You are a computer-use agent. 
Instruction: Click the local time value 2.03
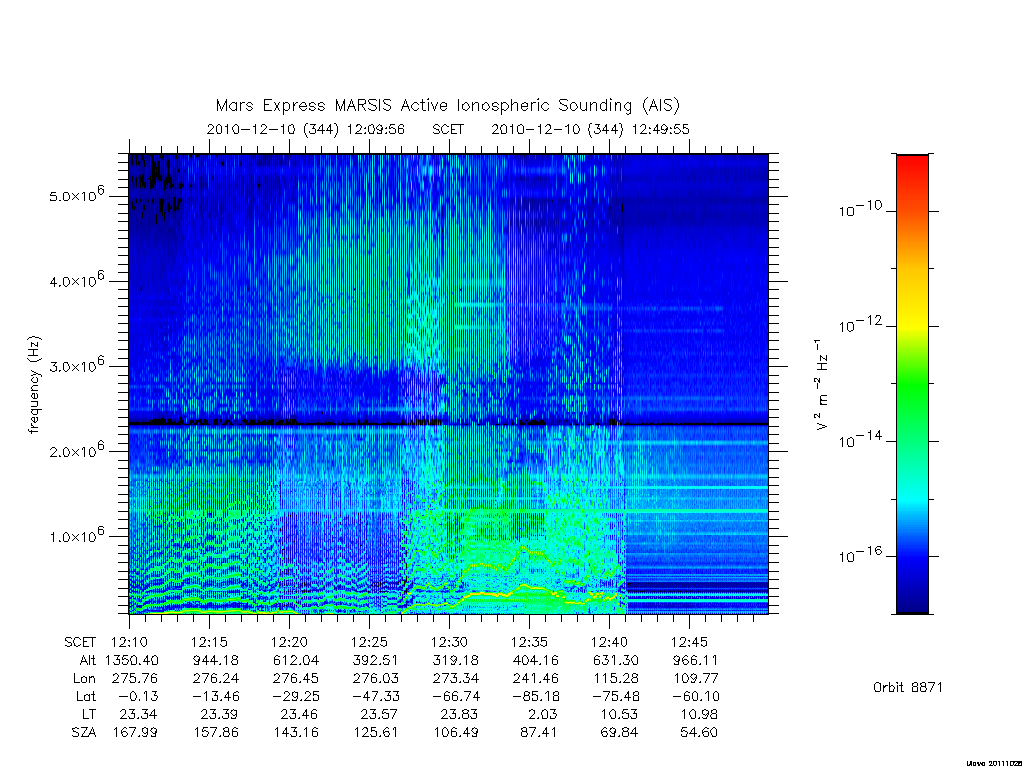point(543,714)
